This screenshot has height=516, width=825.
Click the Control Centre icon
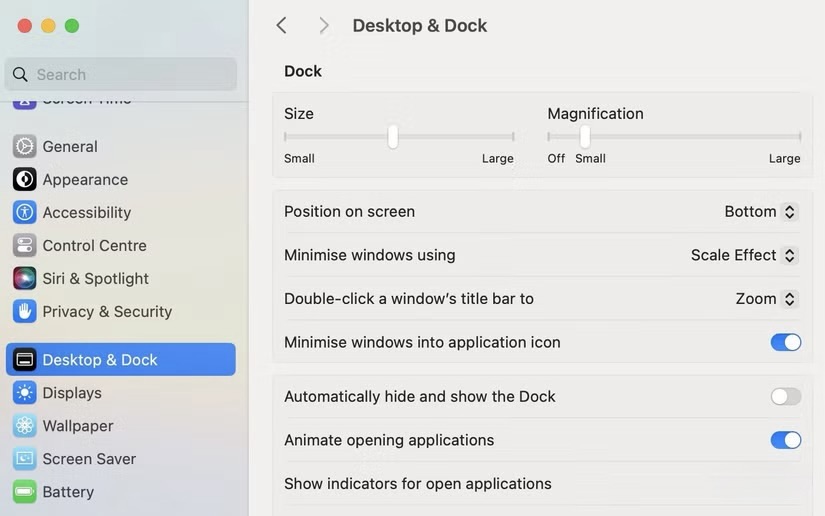25,245
